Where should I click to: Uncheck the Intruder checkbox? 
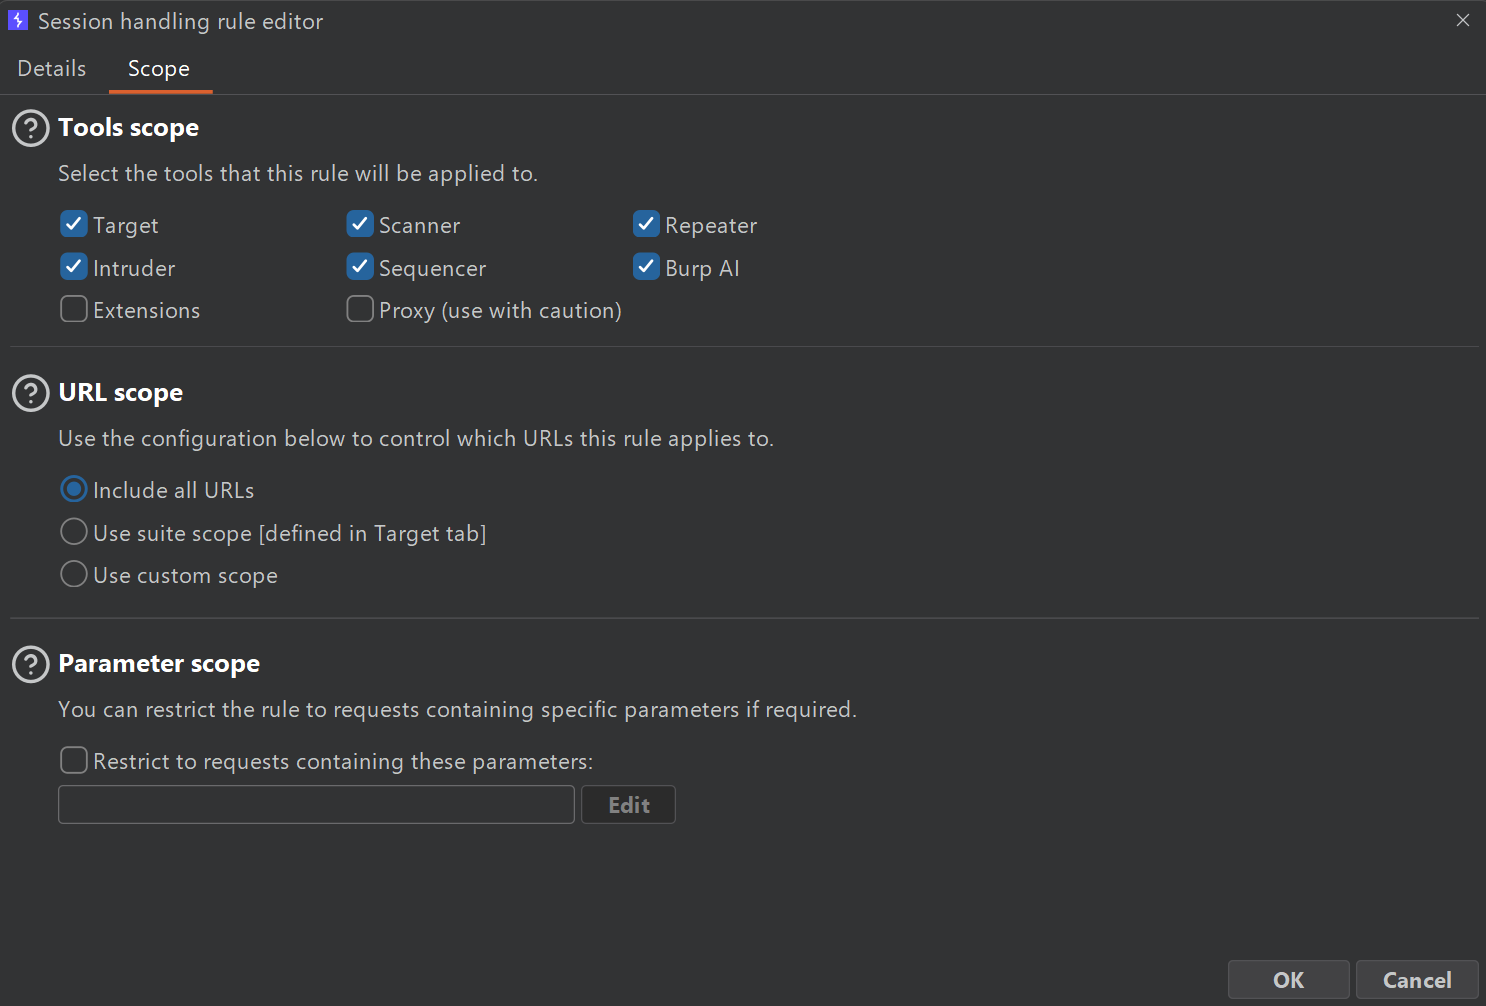point(74,267)
